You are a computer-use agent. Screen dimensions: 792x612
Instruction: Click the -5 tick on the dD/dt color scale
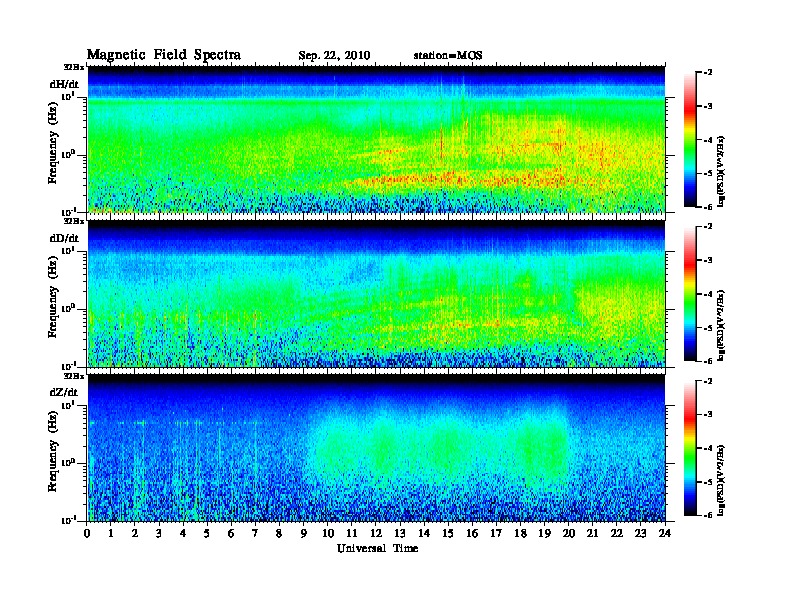pyautogui.click(x=708, y=328)
